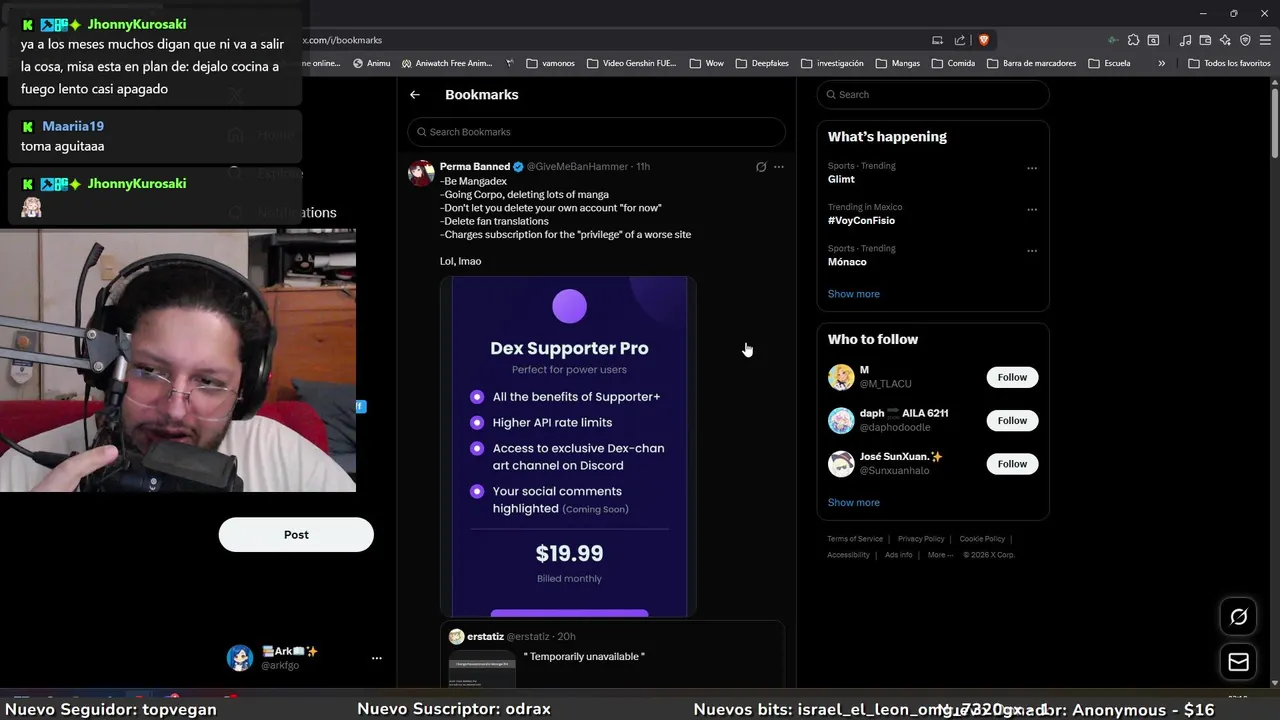
Task: Open the music playlist note icon
Action: (x=1186, y=40)
